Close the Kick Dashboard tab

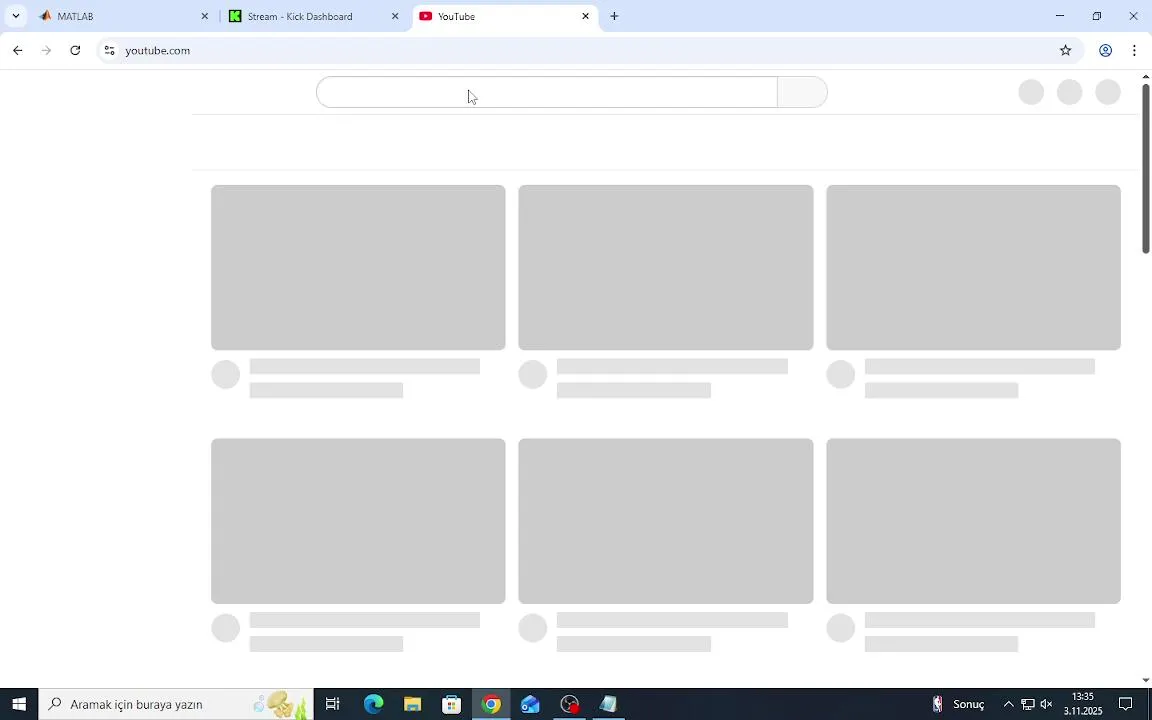pyautogui.click(x=395, y=16)
